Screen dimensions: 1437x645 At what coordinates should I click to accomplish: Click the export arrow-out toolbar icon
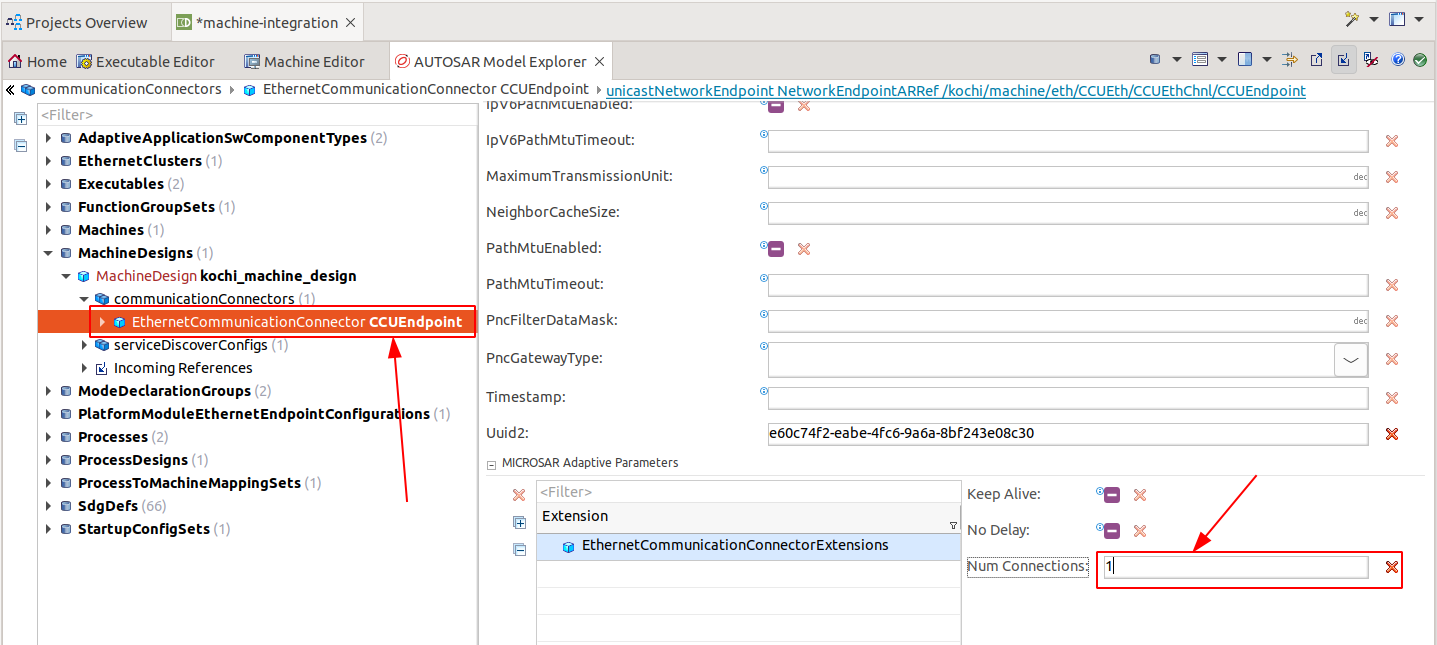pyautogui.click(x=1317, y=60)
